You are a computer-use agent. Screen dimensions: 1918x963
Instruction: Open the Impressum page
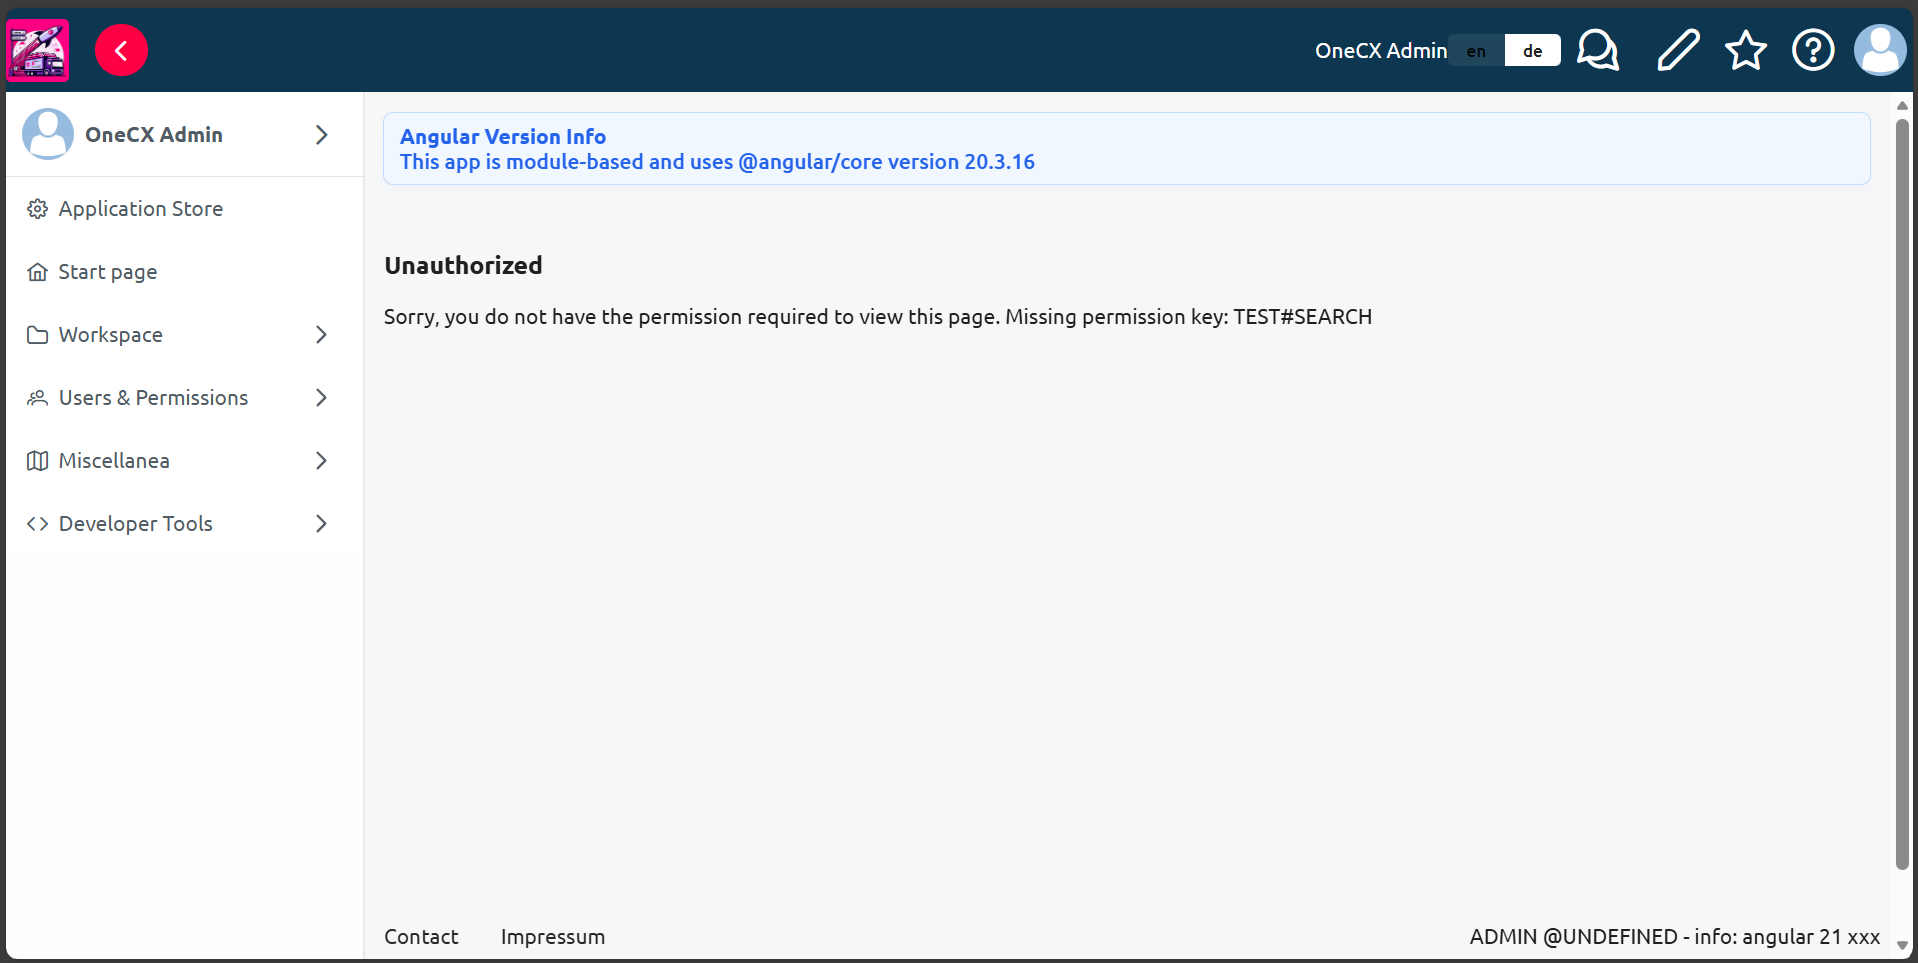click(552, 937)
